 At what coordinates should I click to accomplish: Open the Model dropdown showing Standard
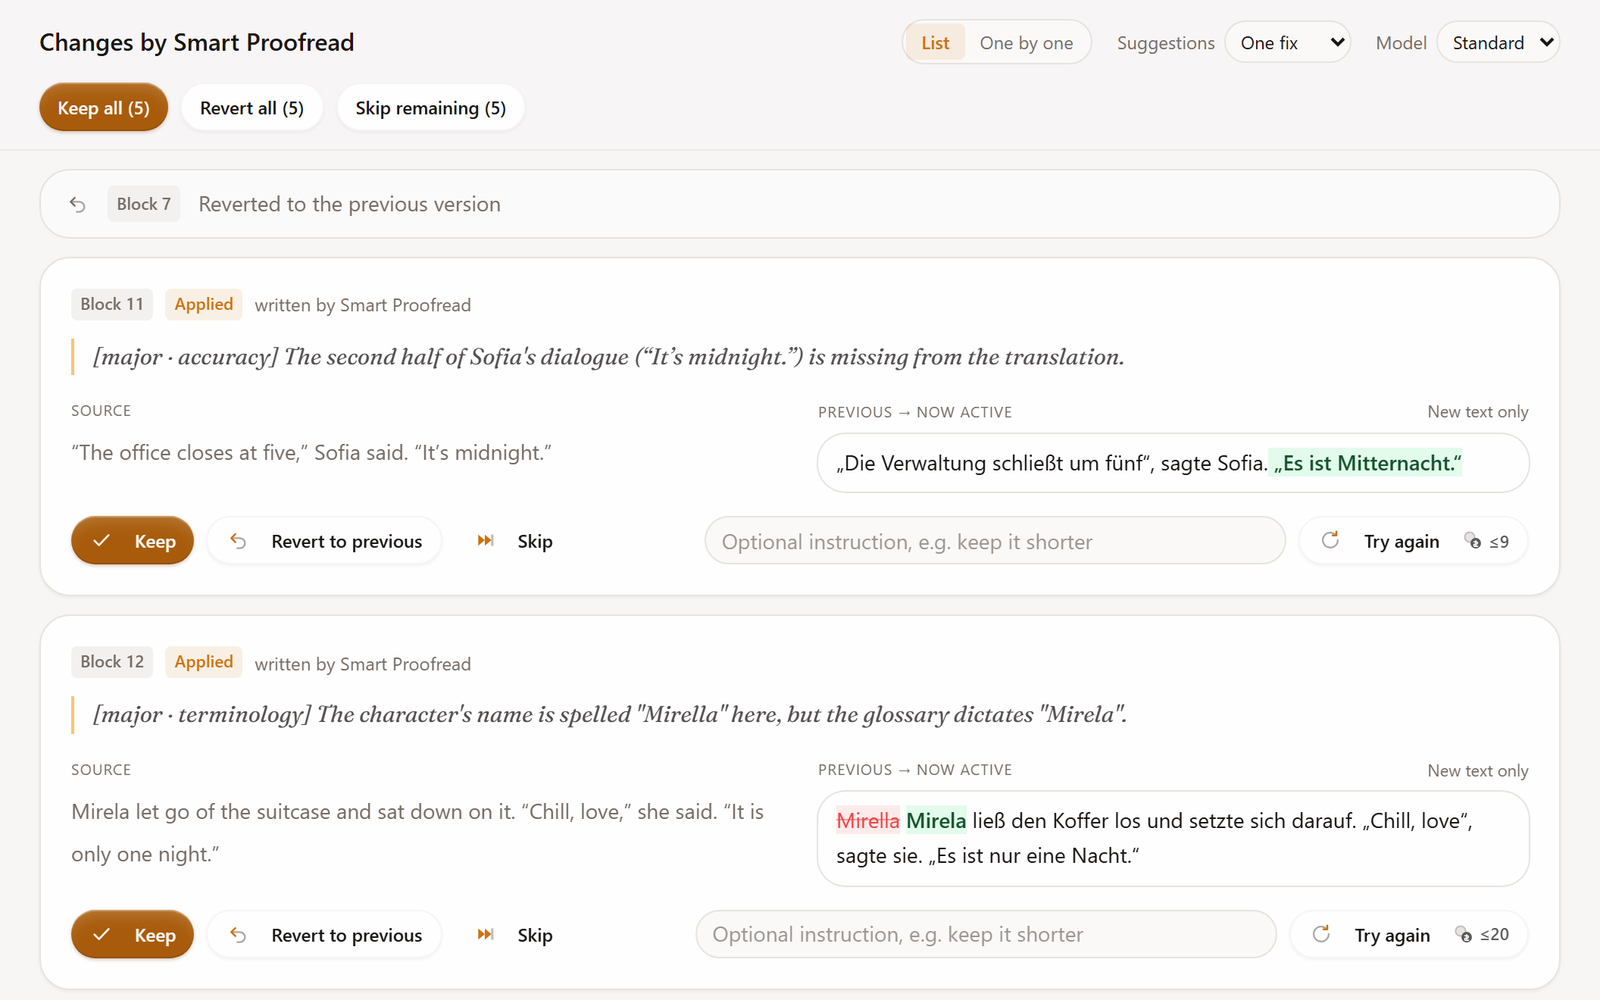pyautogui.click(x=1498, y=43)
